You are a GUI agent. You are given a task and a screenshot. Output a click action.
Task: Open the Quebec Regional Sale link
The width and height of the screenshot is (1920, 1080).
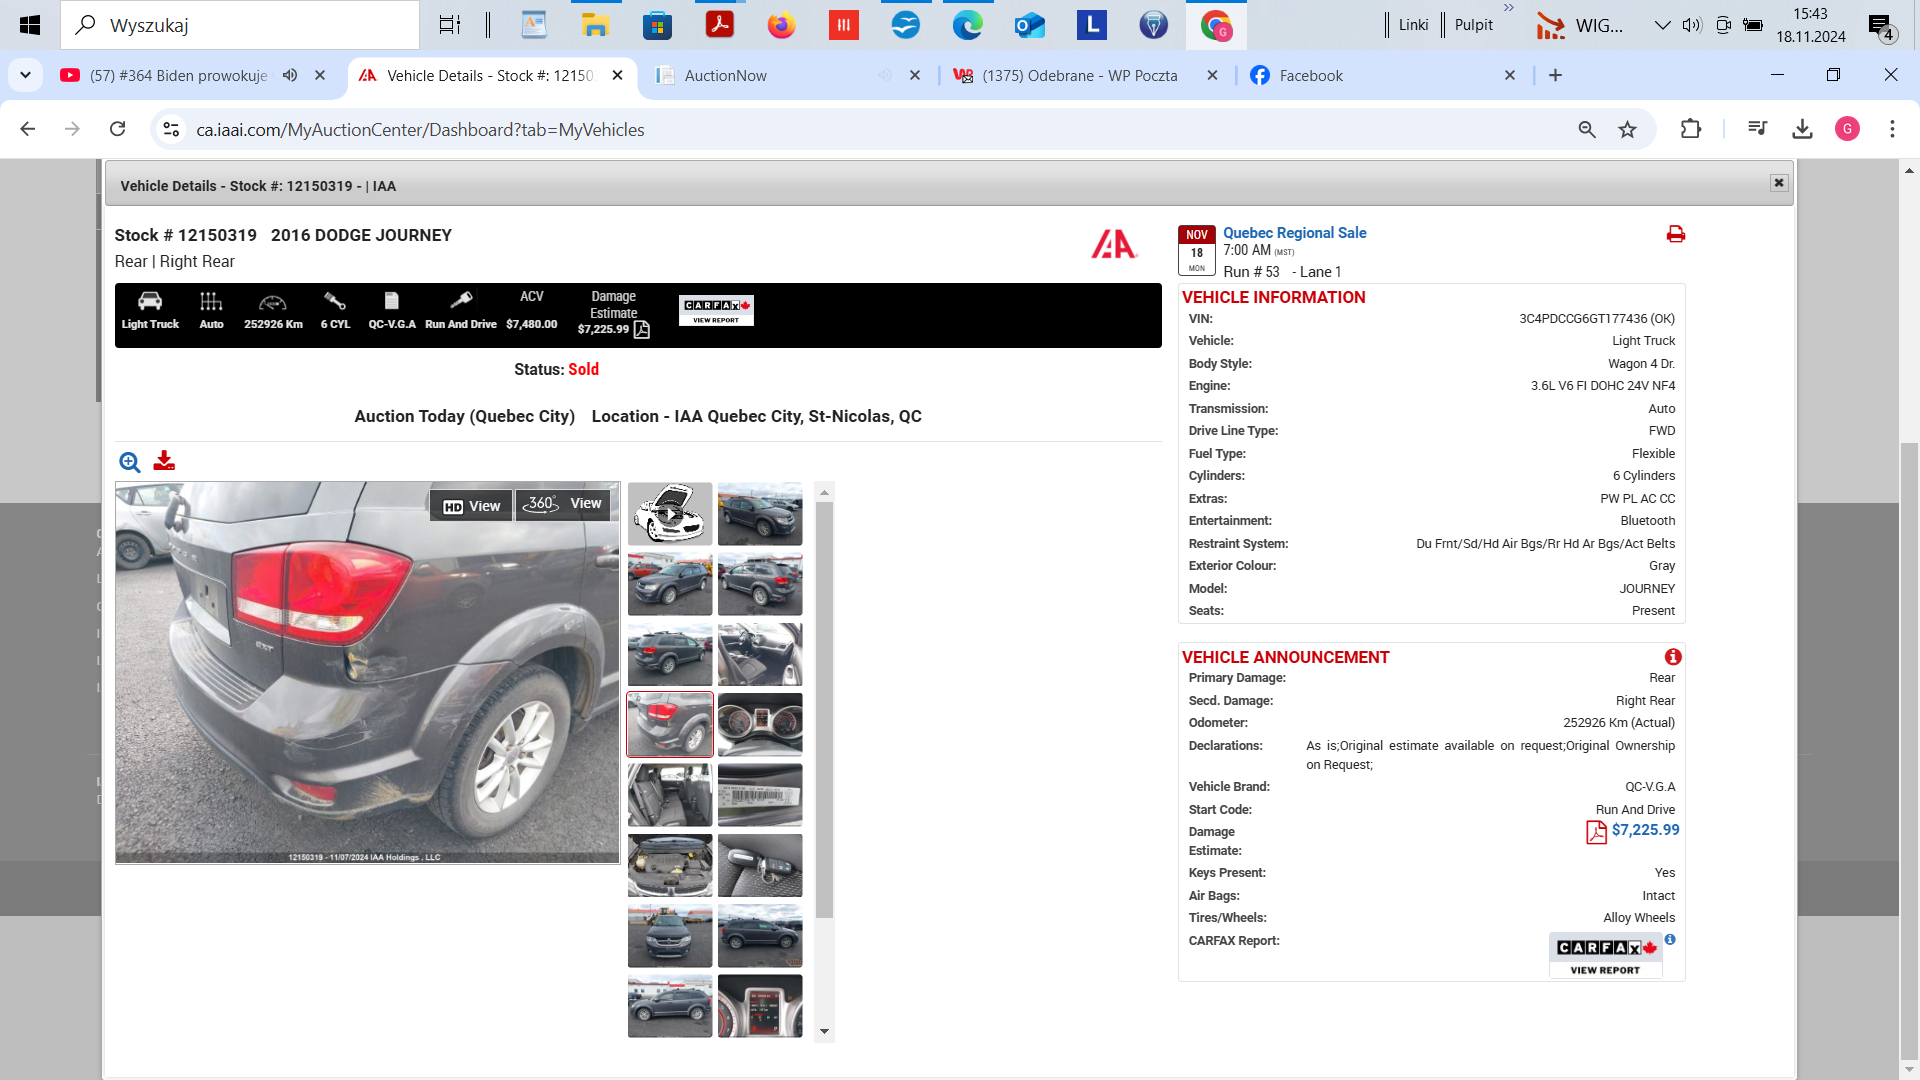pos(1294,233)
